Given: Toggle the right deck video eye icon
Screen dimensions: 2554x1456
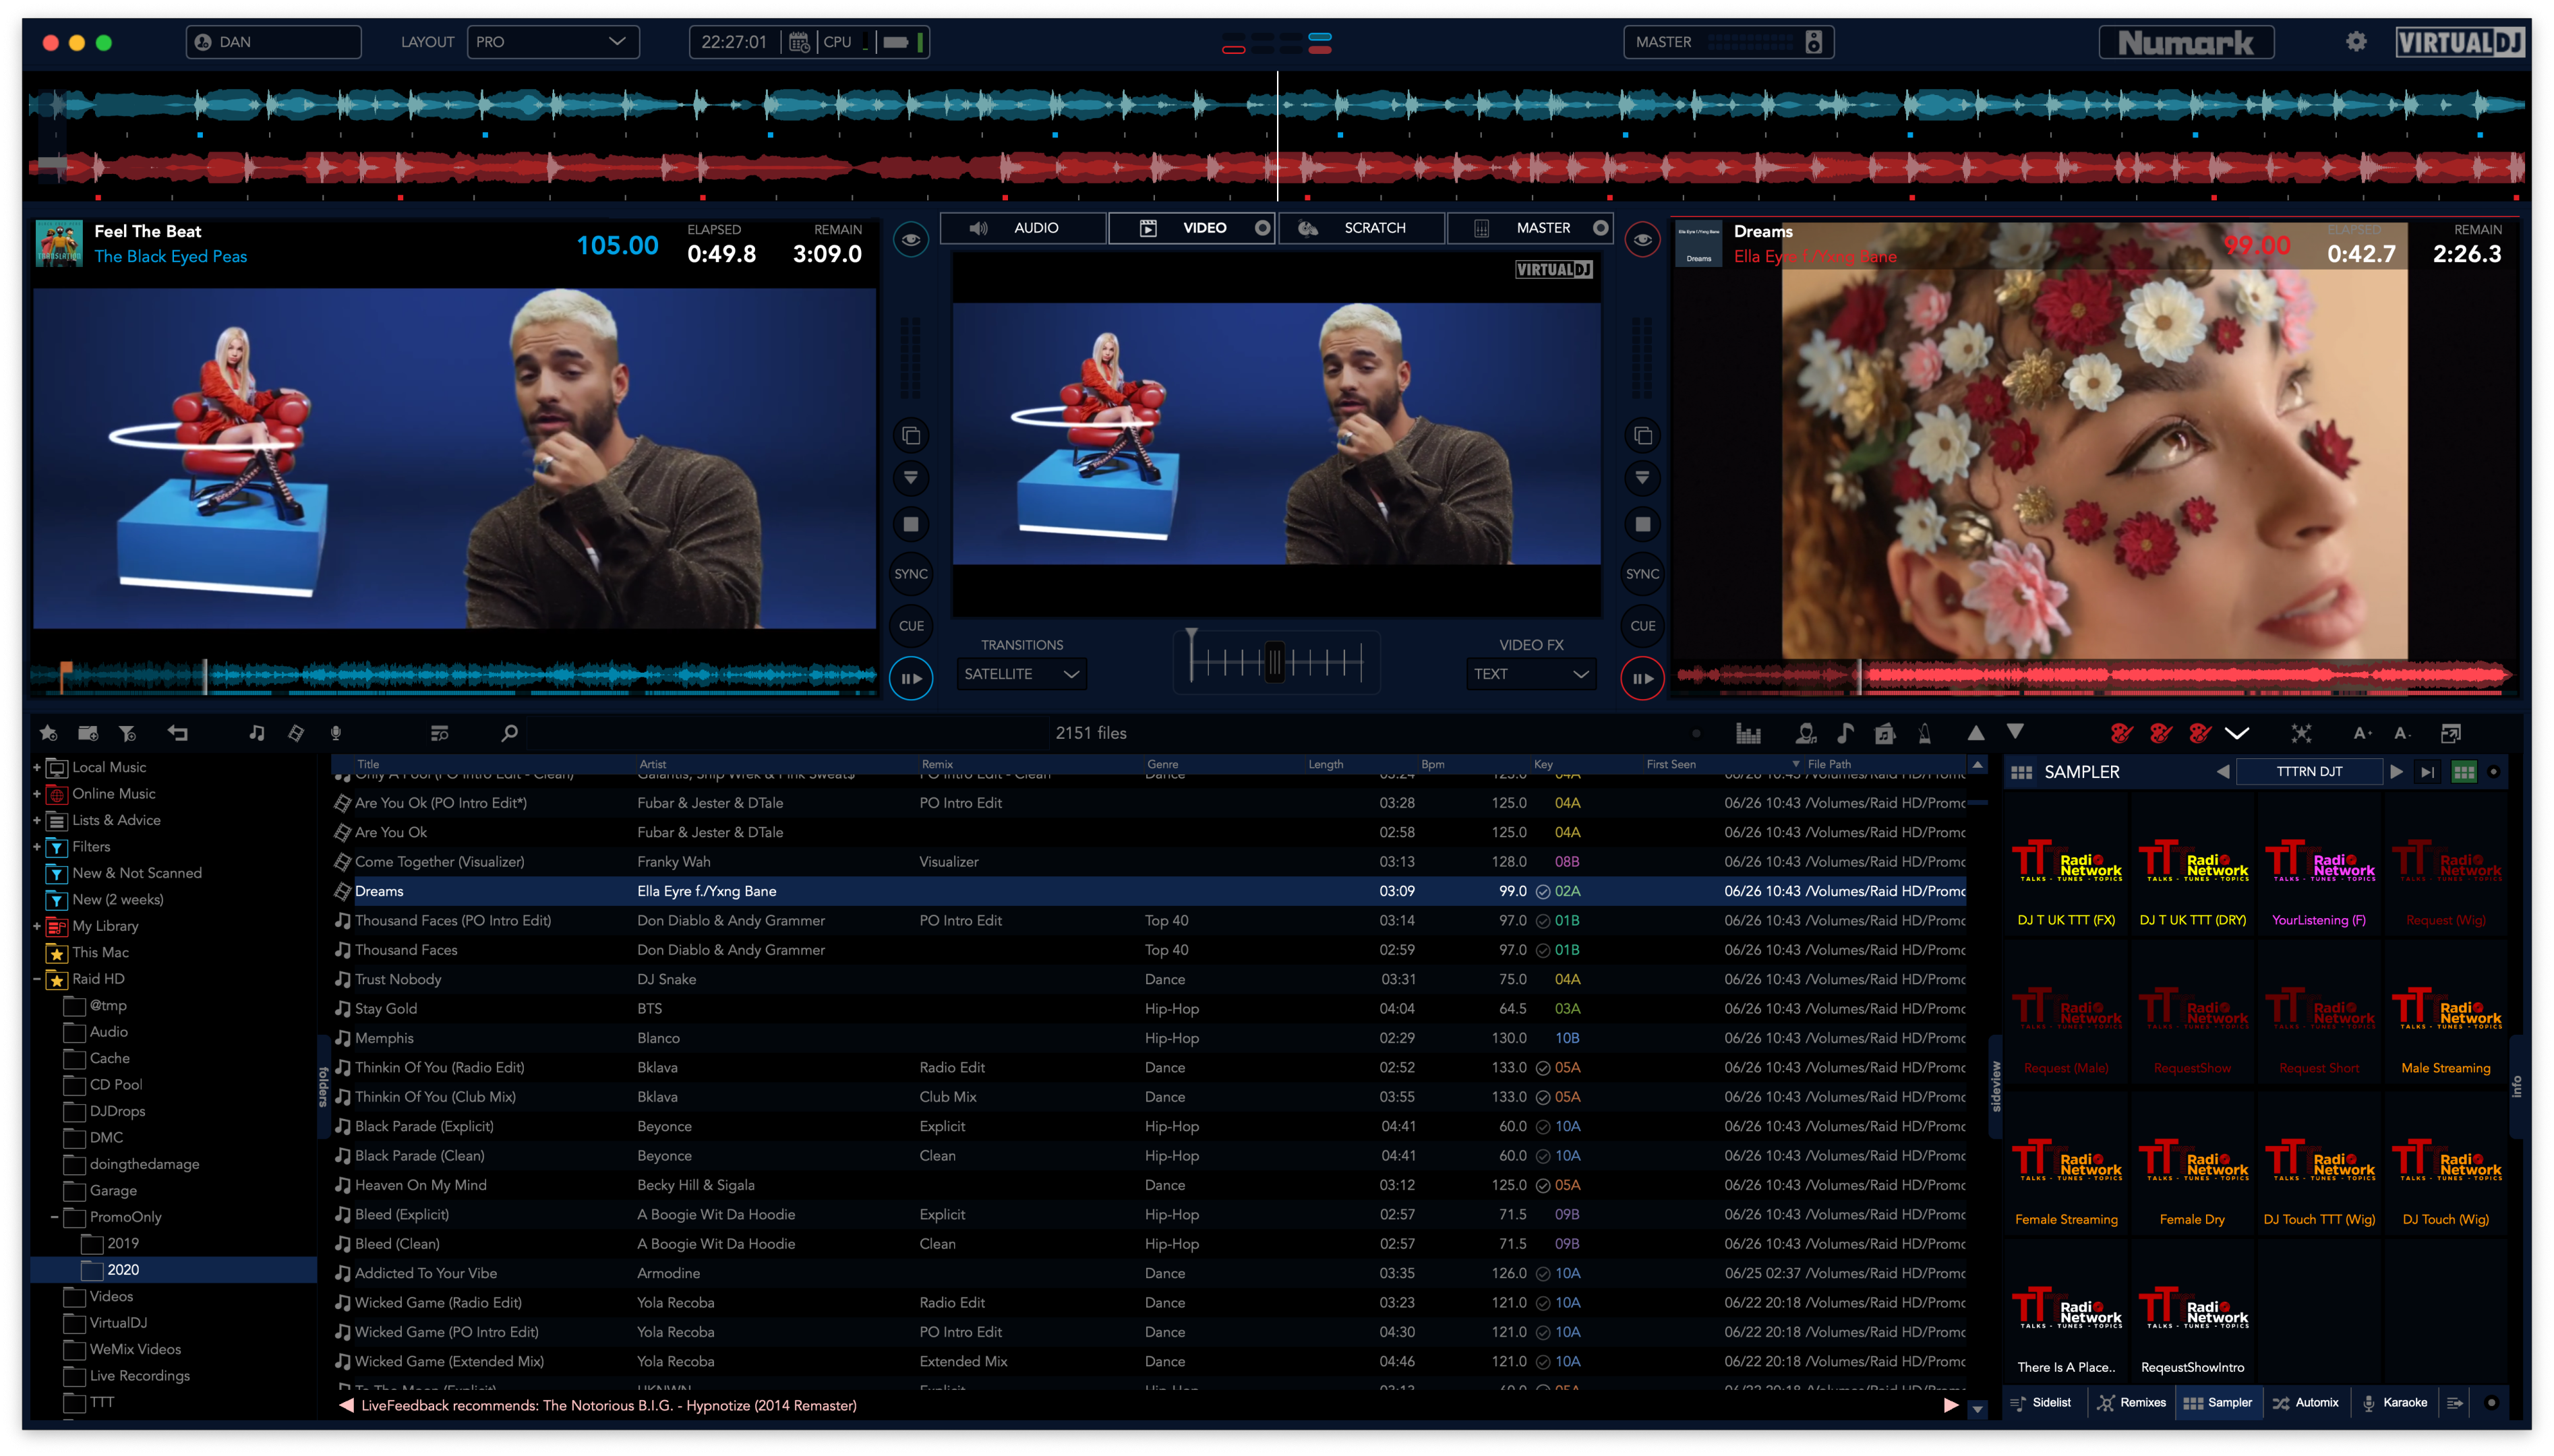Looking at the screenshot, I should click(1642, 240).
